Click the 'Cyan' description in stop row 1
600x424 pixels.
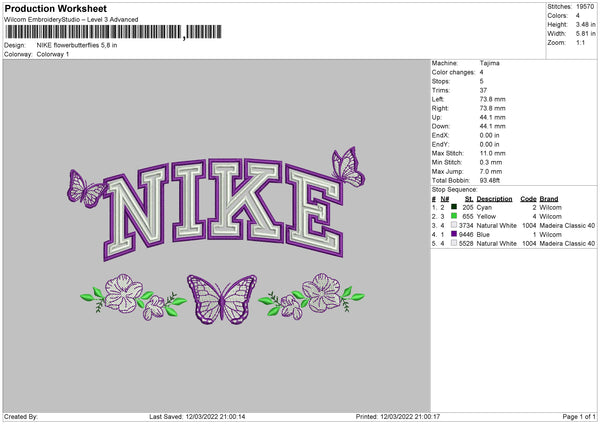click(484, 207)
